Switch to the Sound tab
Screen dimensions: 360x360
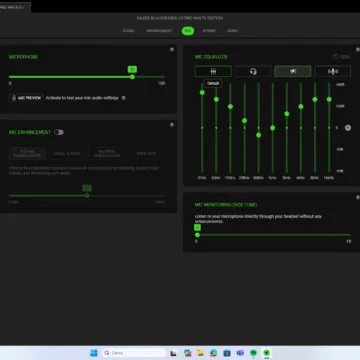click(x=129, y=31)
